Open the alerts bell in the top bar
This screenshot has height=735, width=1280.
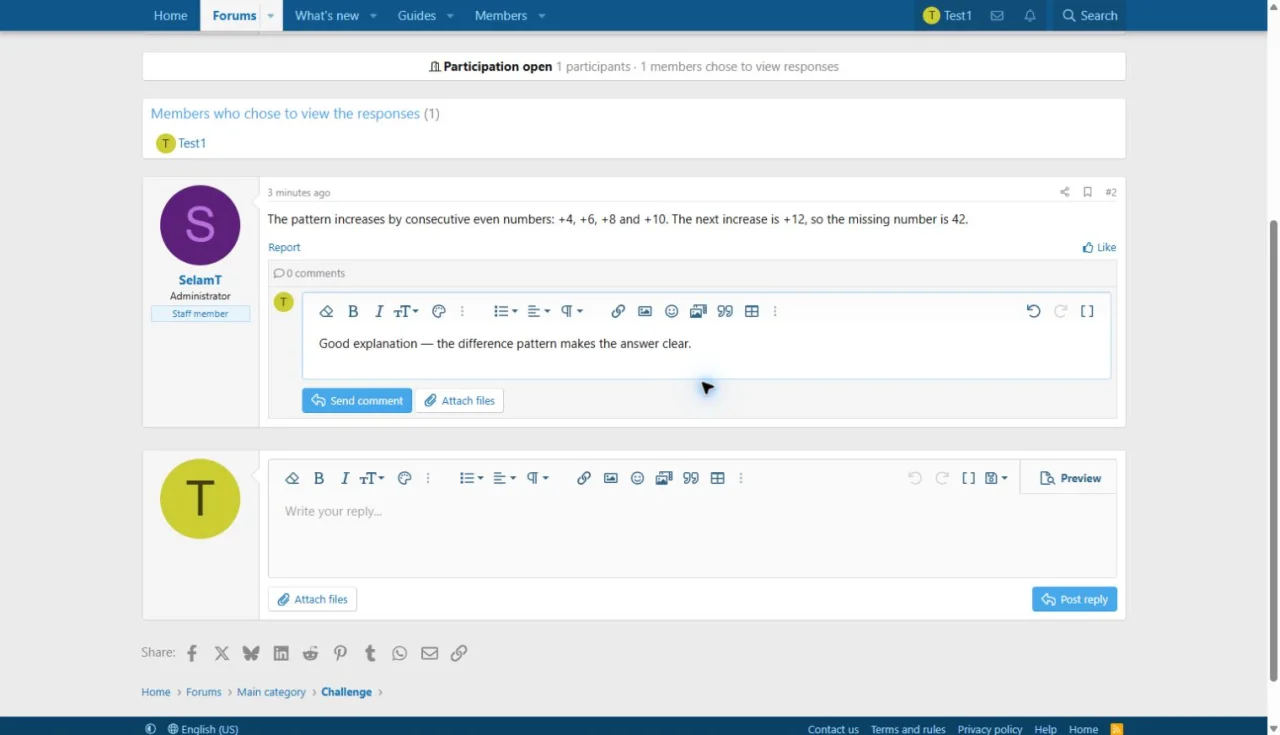[1030, 16]
